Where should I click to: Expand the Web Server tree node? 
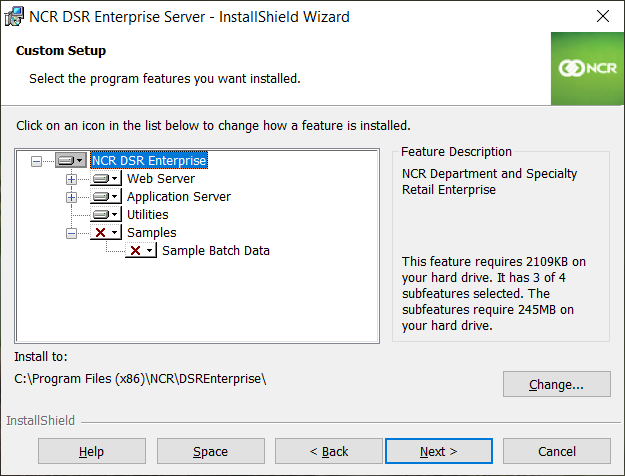71,179
